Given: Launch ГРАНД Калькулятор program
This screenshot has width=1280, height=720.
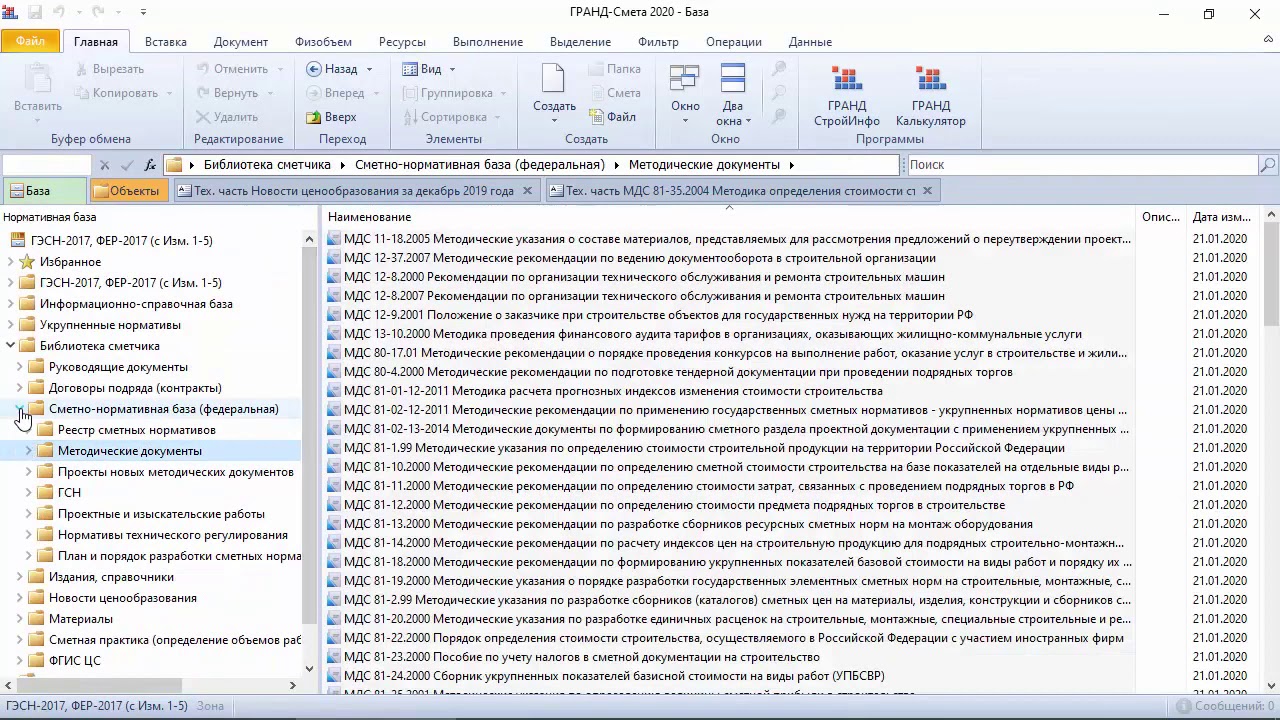Looking at the screenshot, I should [930, 97].
